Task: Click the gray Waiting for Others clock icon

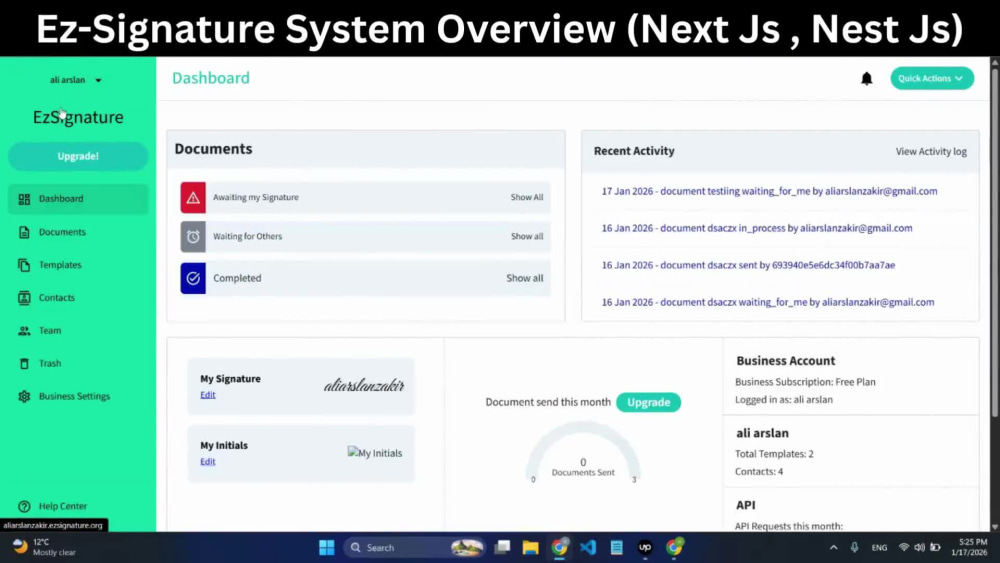Action: [193, 237]
